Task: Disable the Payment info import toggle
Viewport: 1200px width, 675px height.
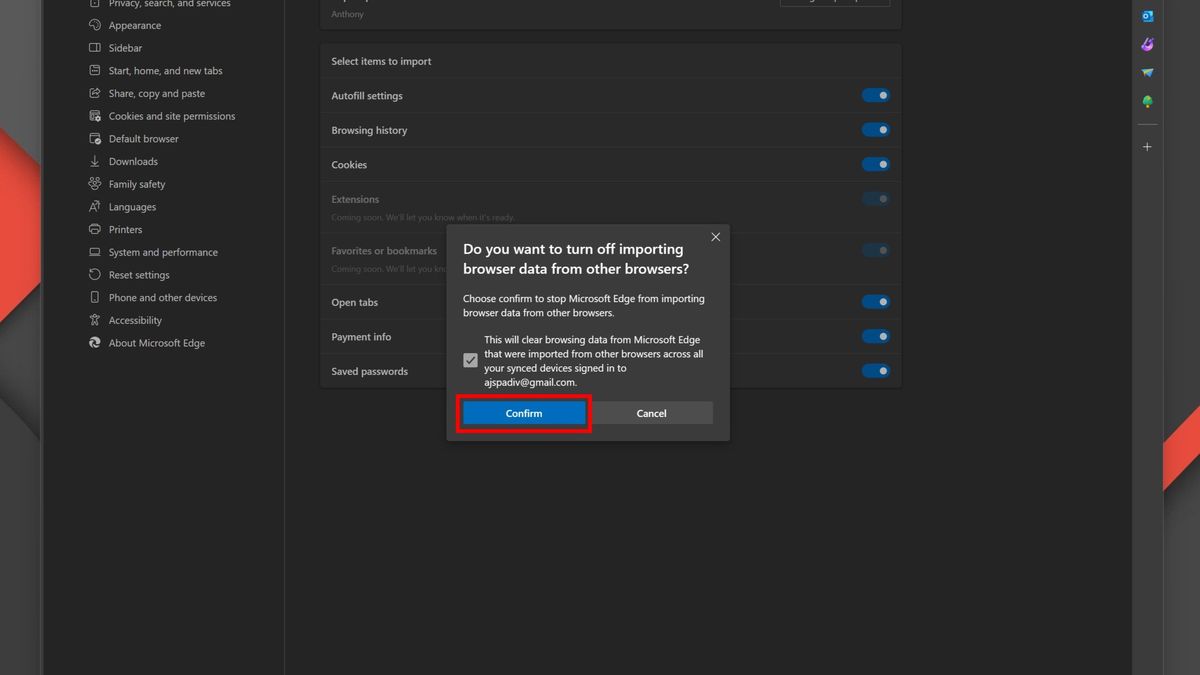Action: click(x=875, y=336)
